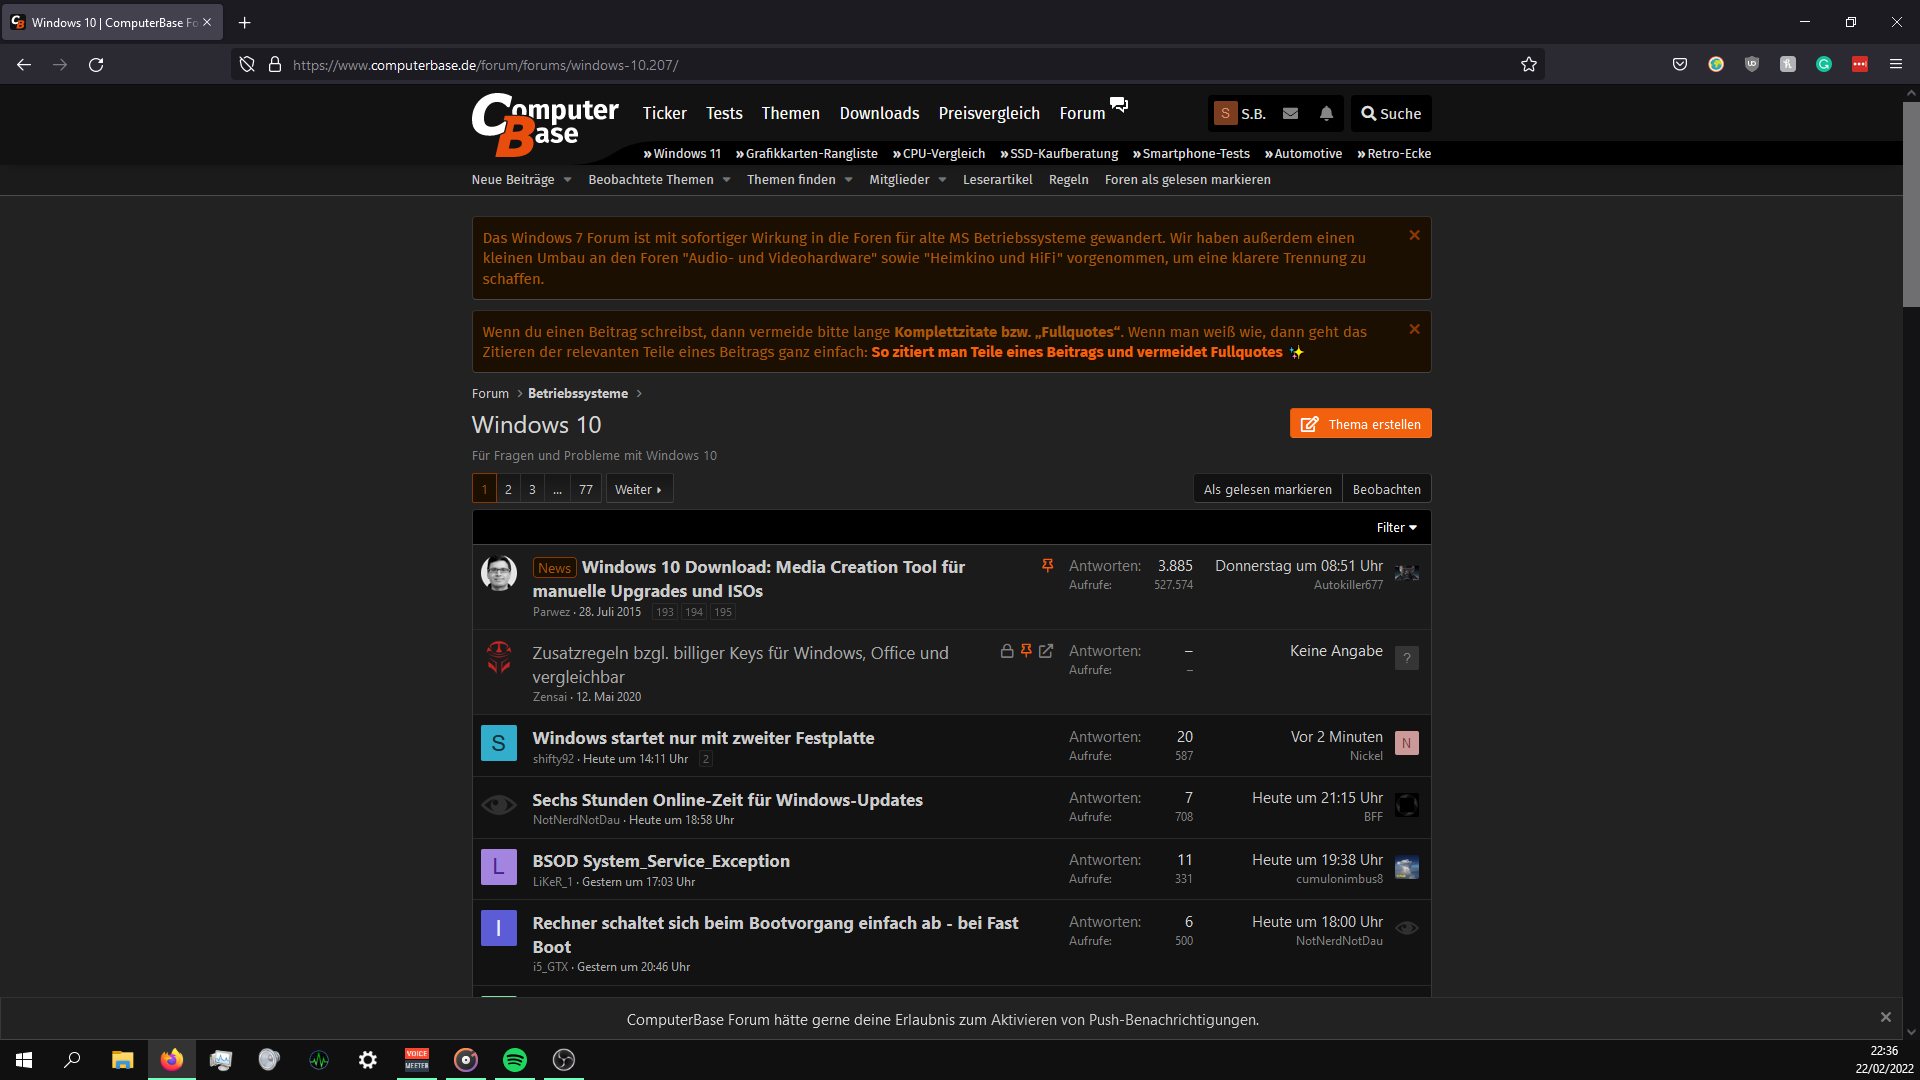The width and height of the screenshot is (1920, 1080).
Task: Open the Preisvergleich navigation item
Action: coord(989,113)
